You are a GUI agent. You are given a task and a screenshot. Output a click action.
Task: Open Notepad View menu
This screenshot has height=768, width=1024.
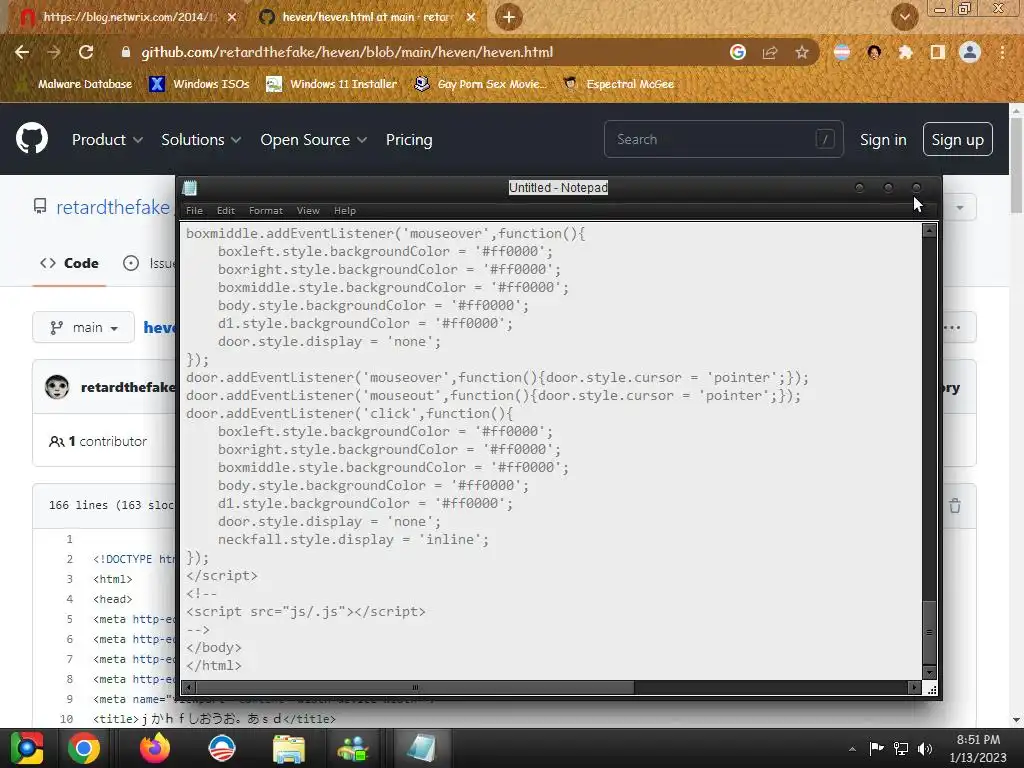click(308, 210)
